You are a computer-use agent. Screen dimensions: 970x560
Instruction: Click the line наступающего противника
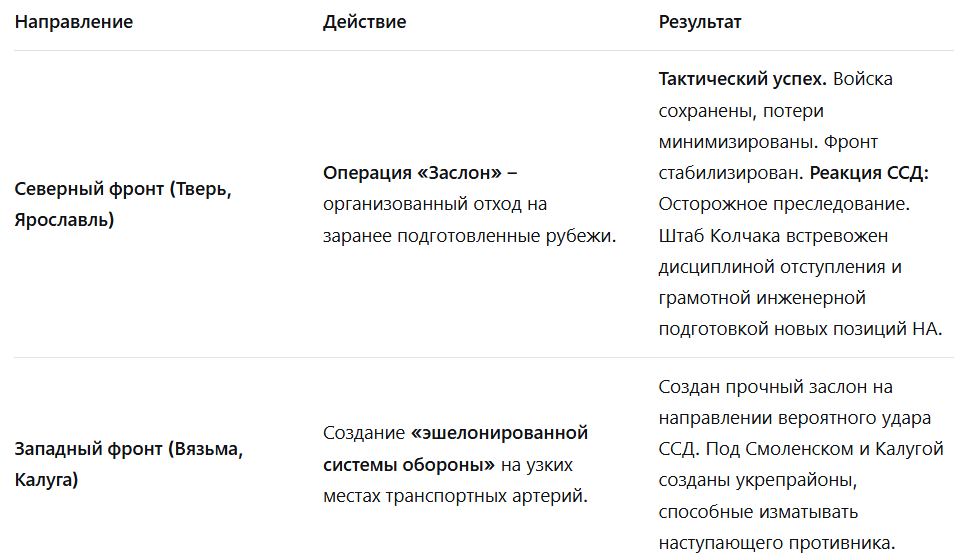[777, 543]
